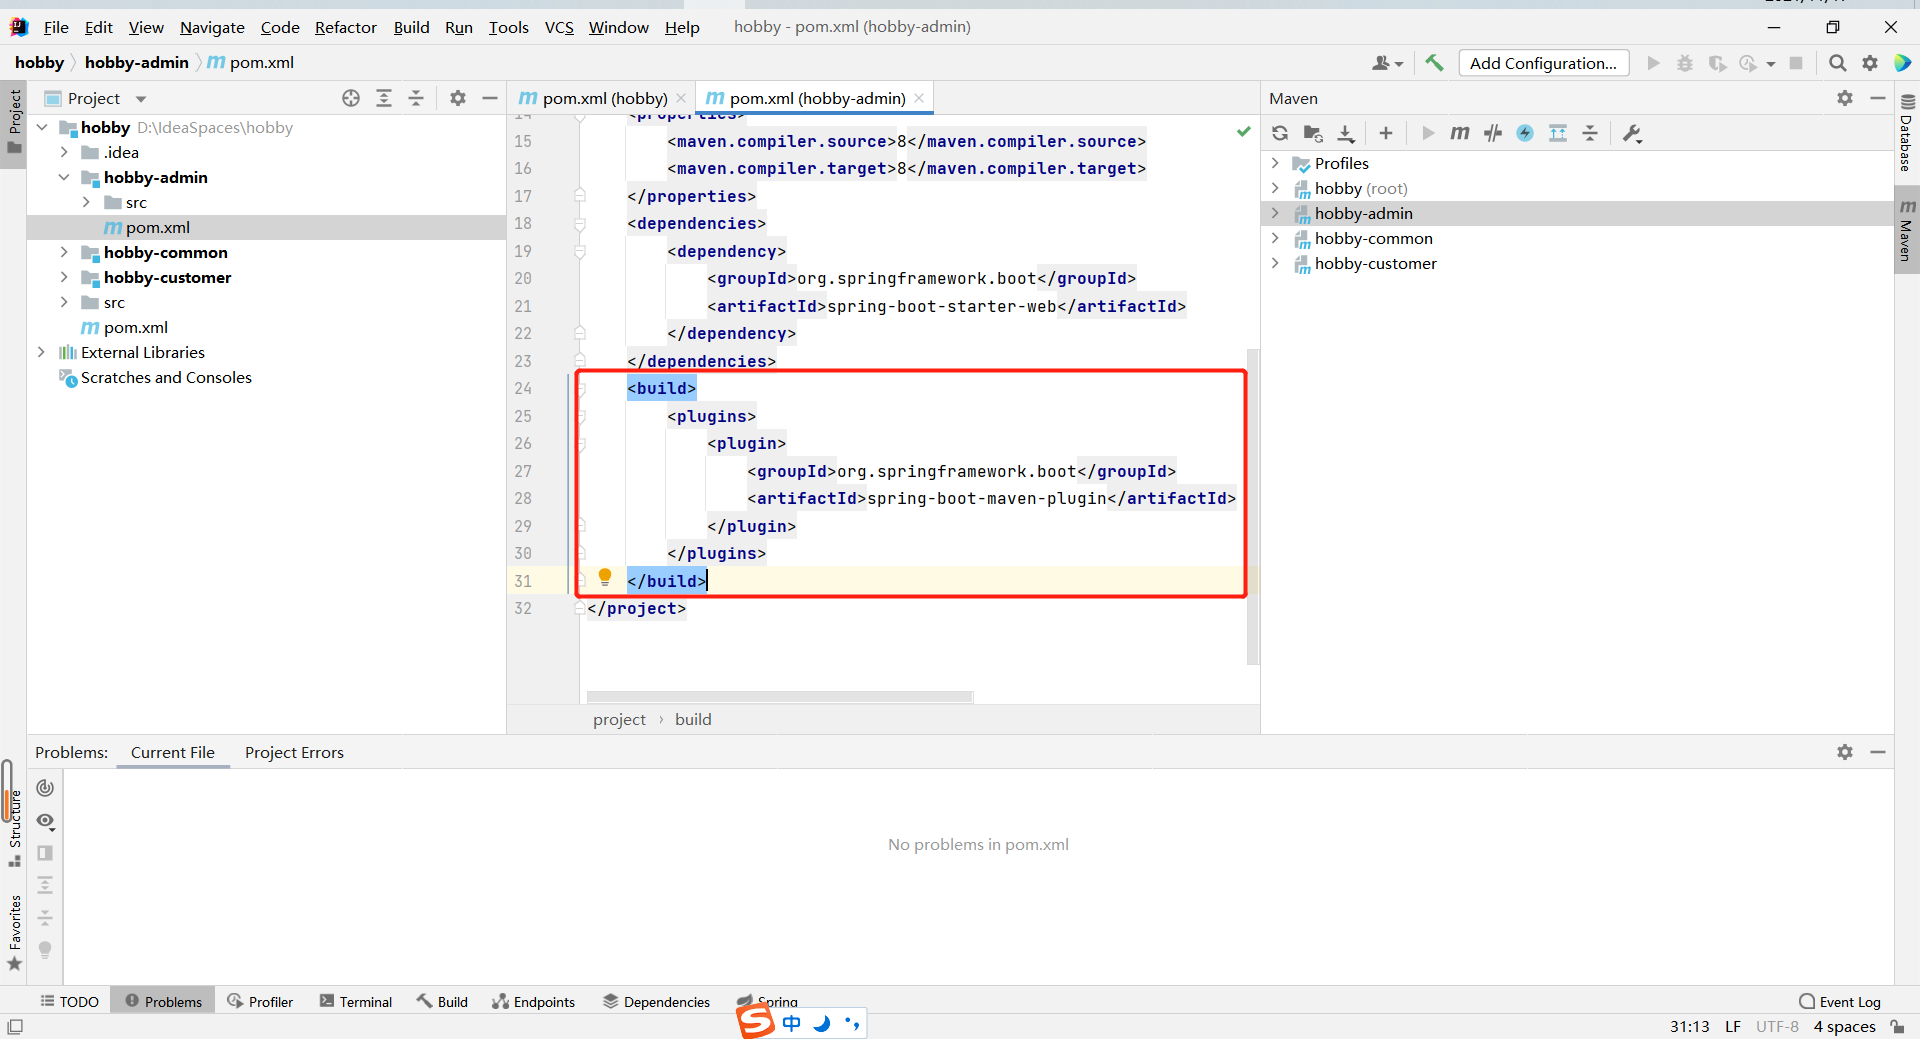Click Problems panel settings gear
Image resolution: width=1920 pixels, height=1039 pixels.
coord(1845,752)
